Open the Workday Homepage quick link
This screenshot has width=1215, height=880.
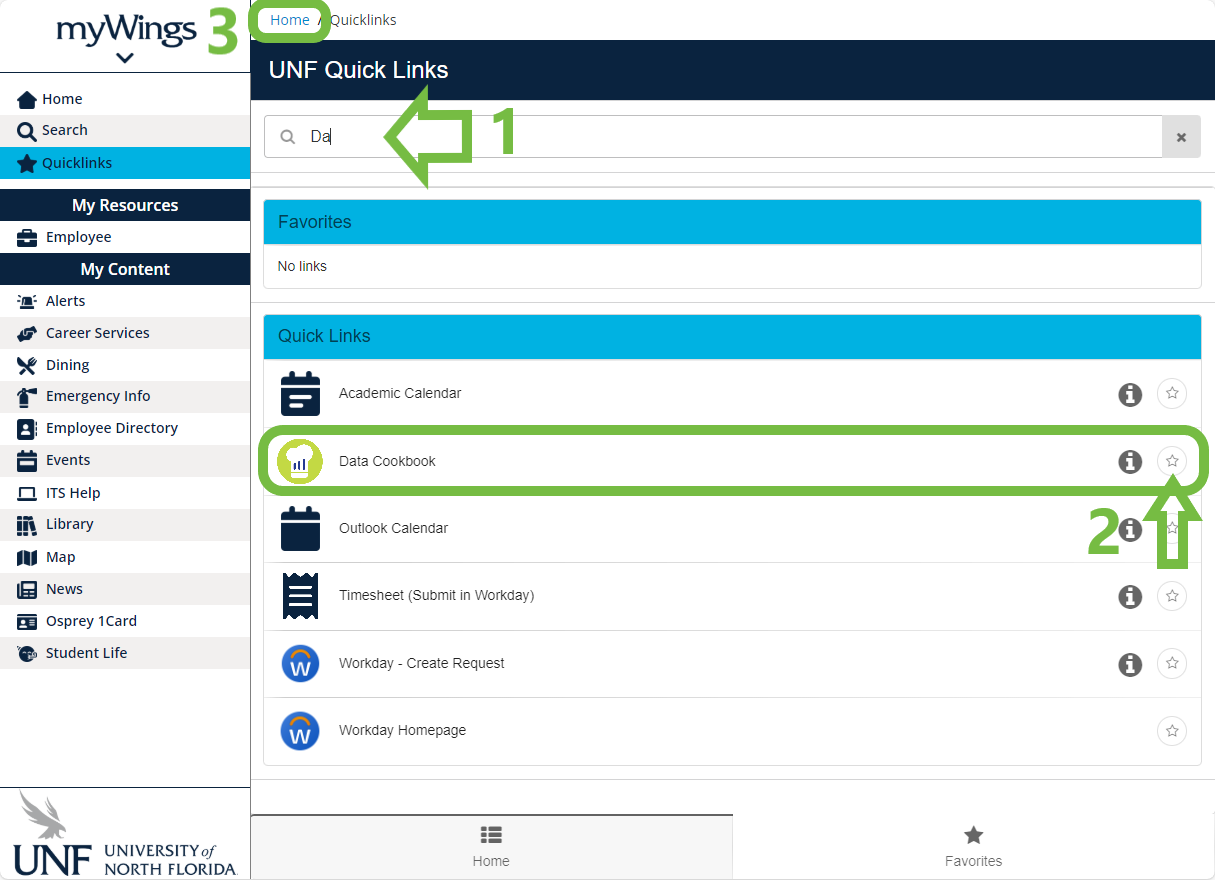402,730
